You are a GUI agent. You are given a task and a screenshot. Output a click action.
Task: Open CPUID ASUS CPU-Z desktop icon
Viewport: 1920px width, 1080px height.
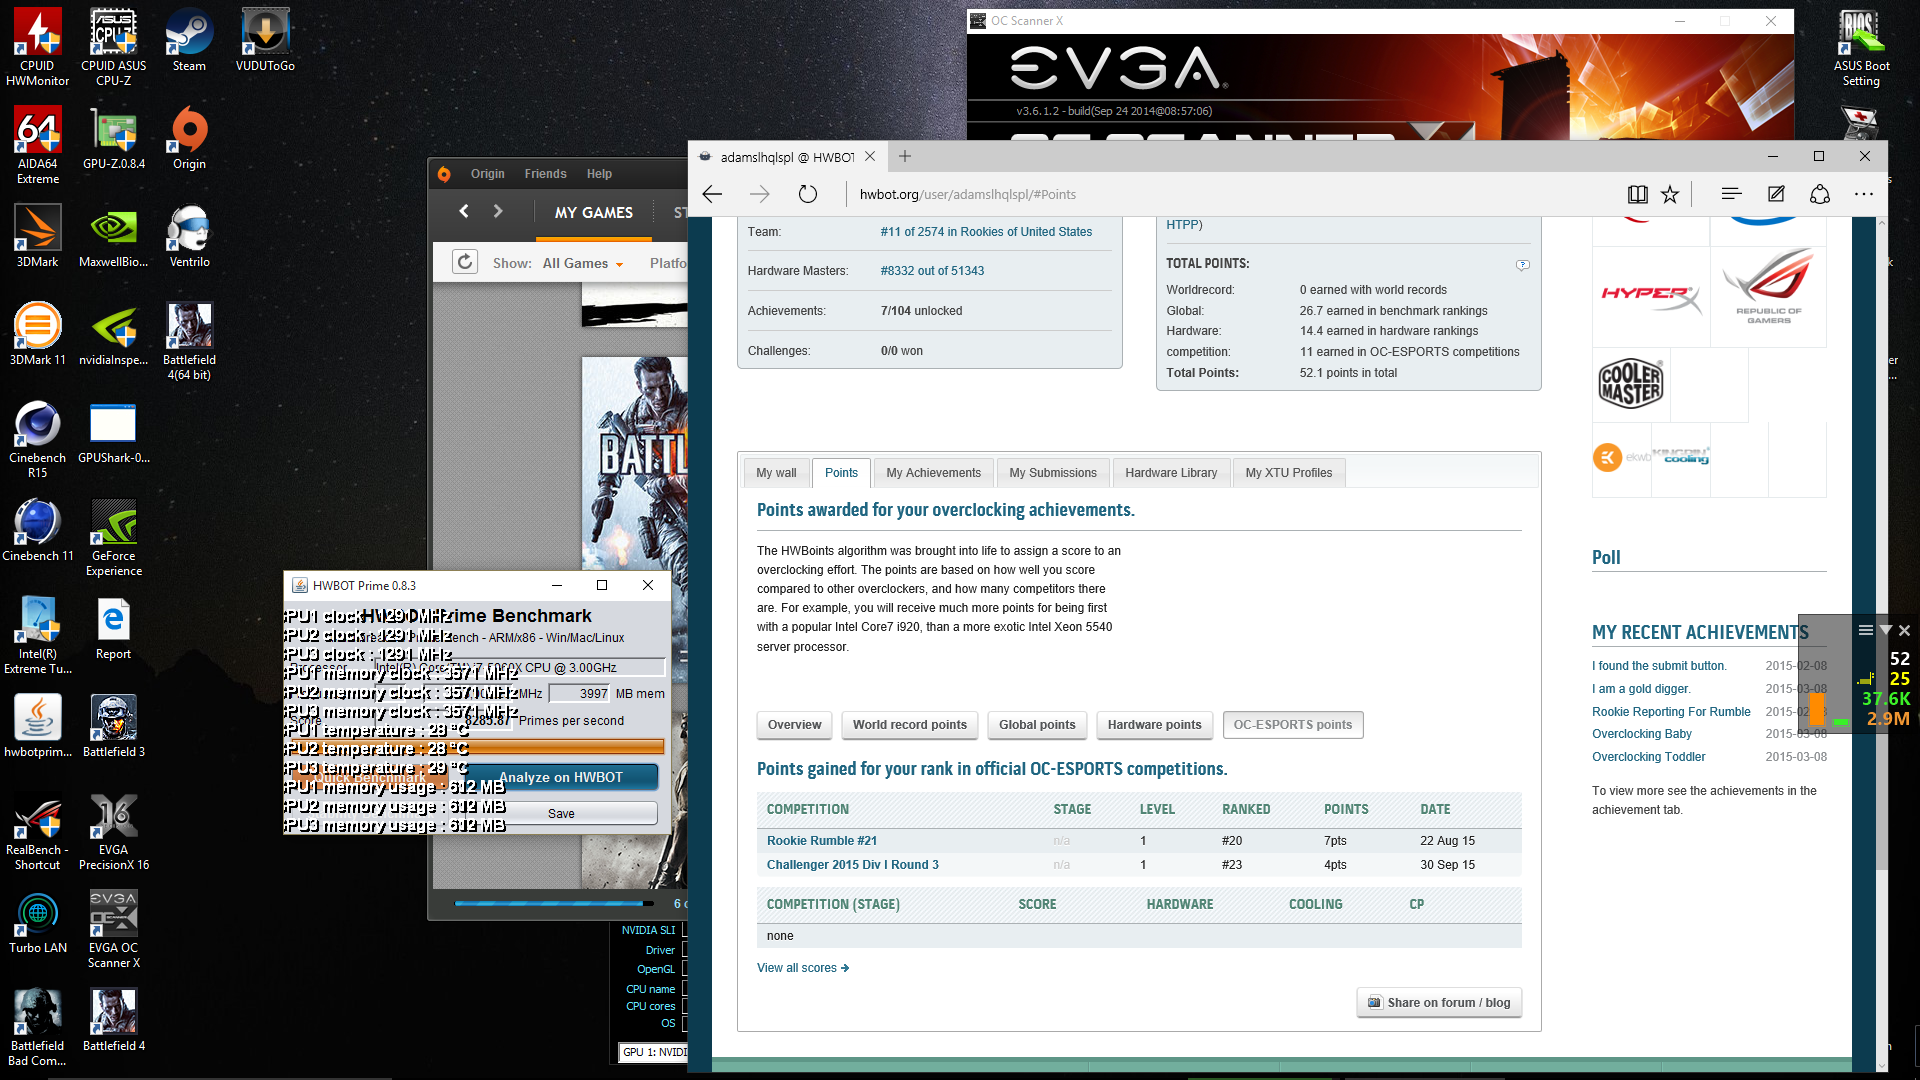coord(114,47)
